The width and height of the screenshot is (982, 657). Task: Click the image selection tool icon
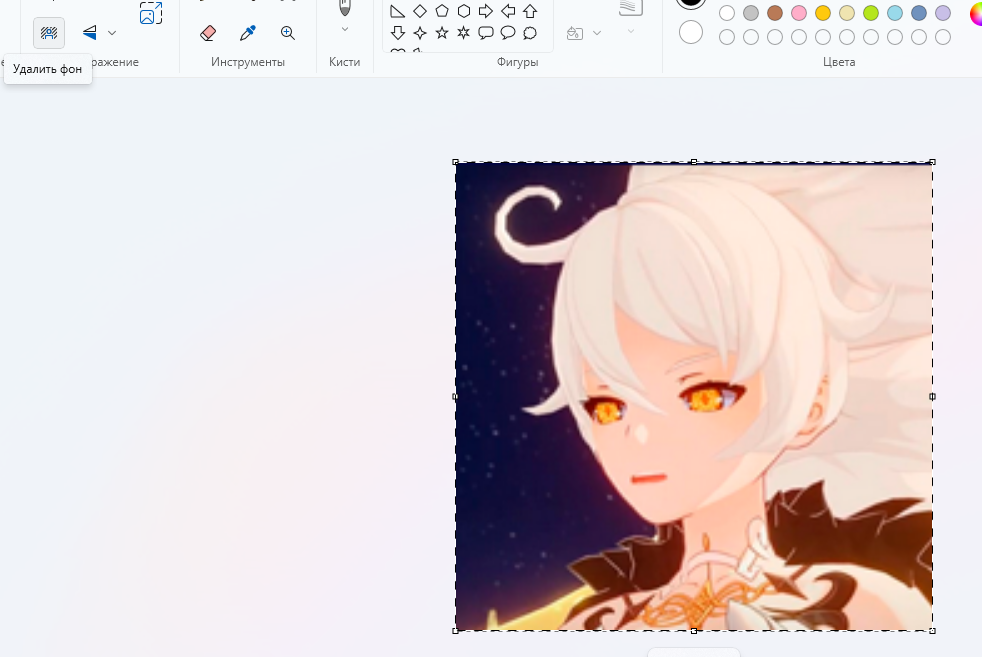click(151, 13)
